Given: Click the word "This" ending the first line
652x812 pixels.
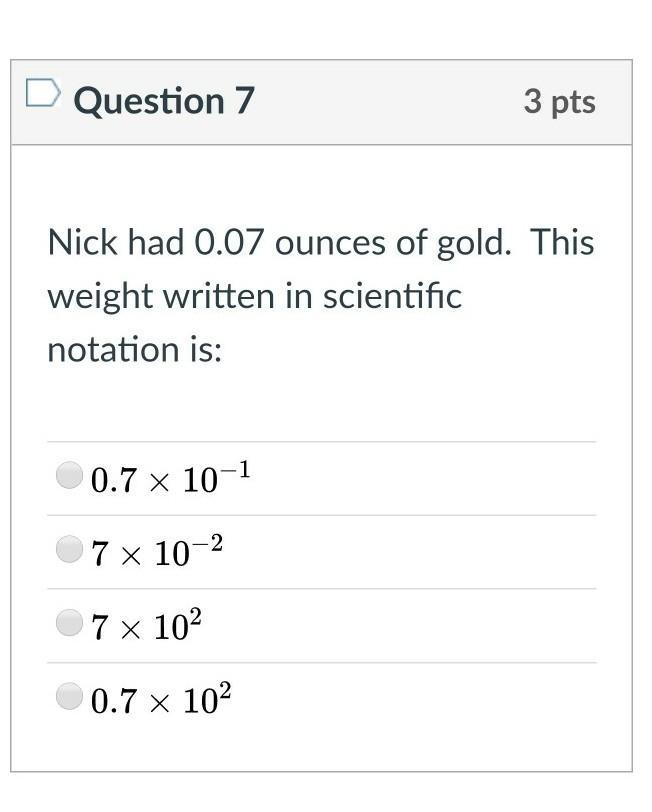Looking at the screenshot, I should [x=562, y=243].
